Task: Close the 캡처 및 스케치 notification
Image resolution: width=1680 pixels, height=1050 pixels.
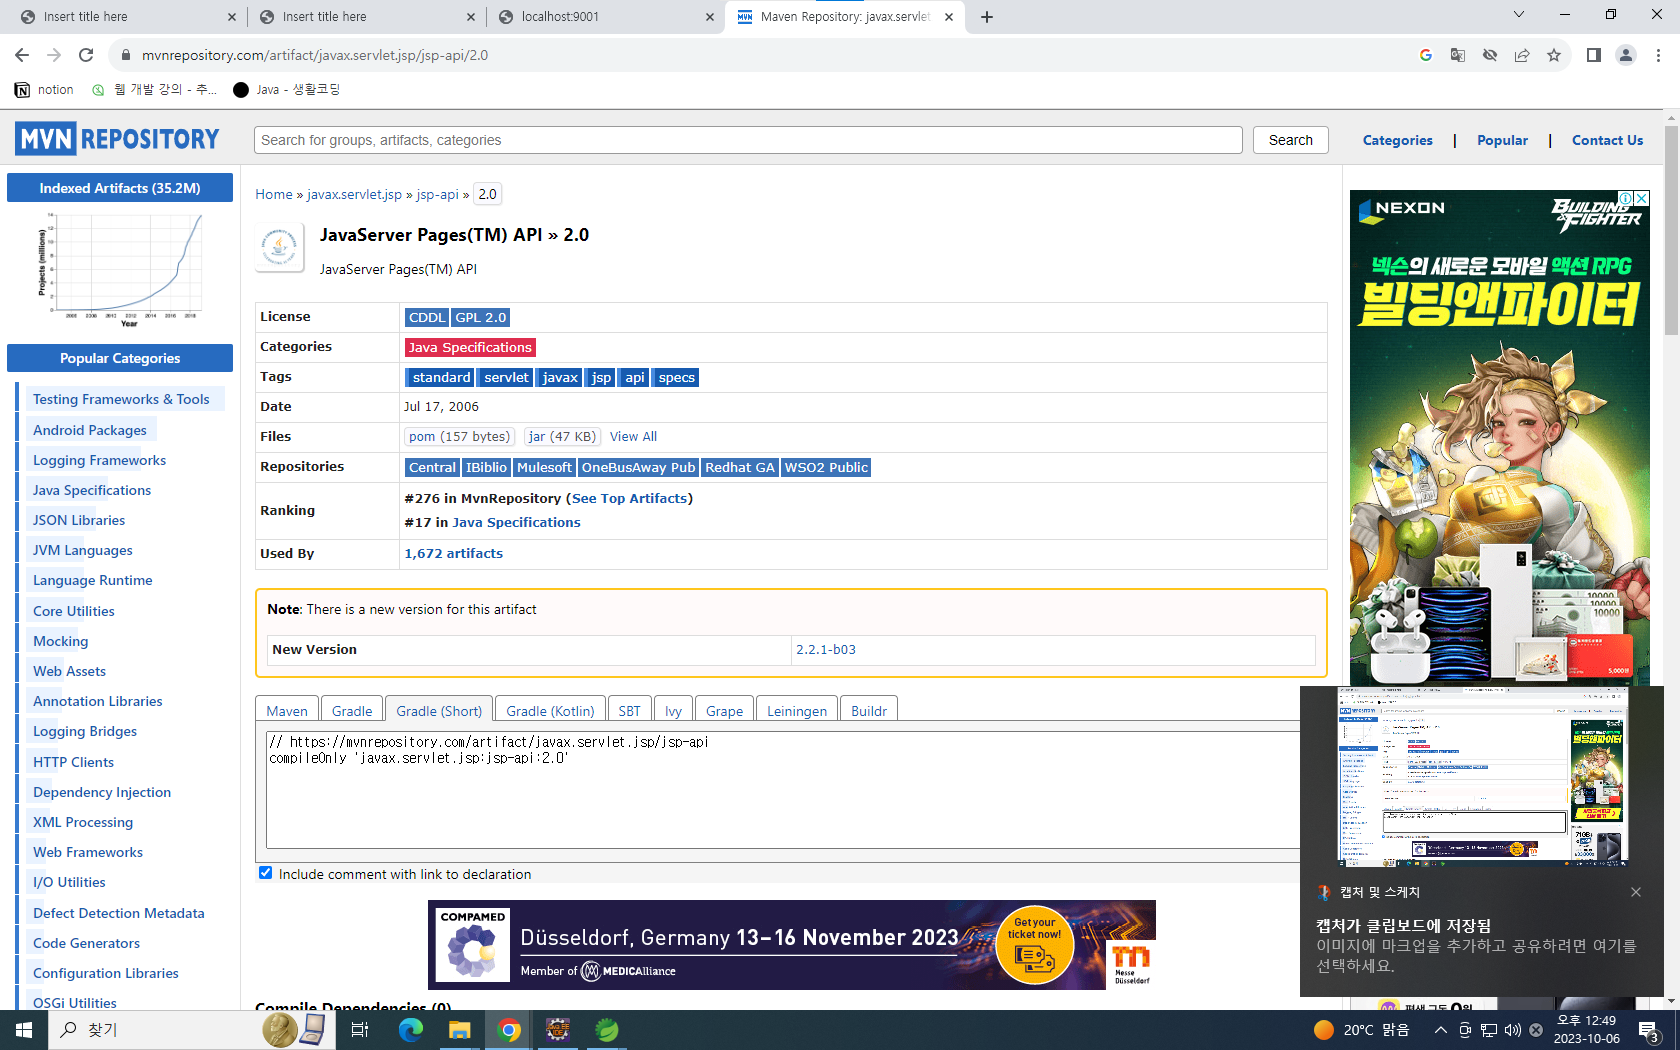Action: click(1636, 892)
